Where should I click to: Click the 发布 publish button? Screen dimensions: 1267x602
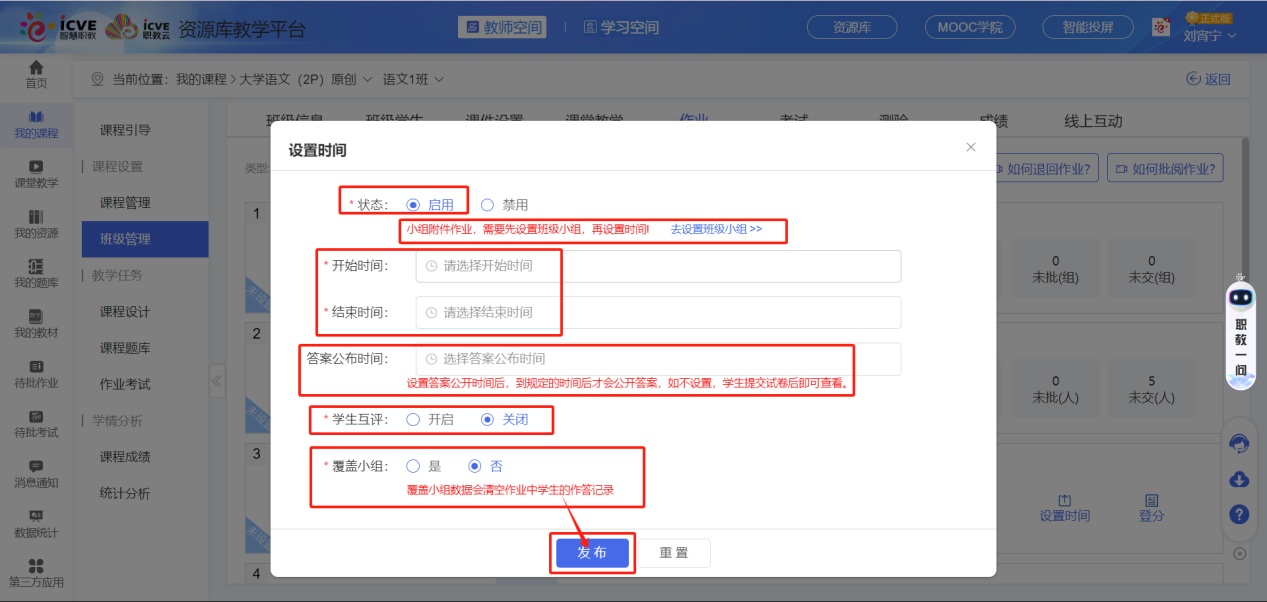click(x=591, y=552)
